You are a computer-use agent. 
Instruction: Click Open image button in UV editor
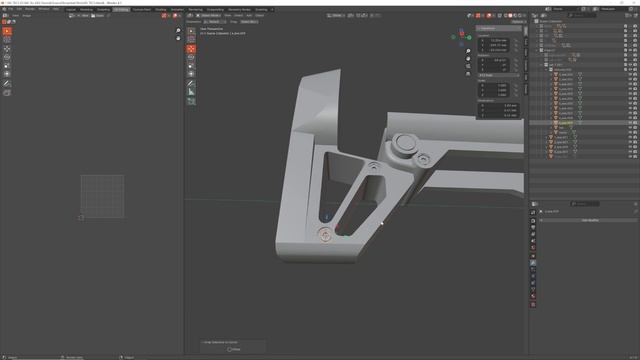click(x=98, y=16)
